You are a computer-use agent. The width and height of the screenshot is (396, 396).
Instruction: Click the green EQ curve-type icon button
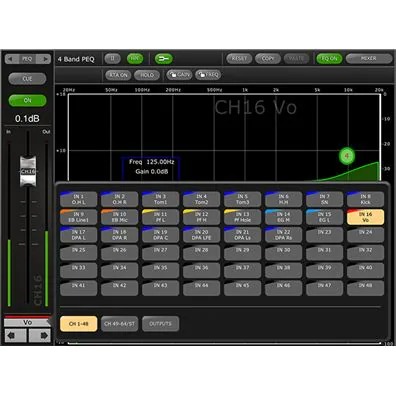[163, 59]
